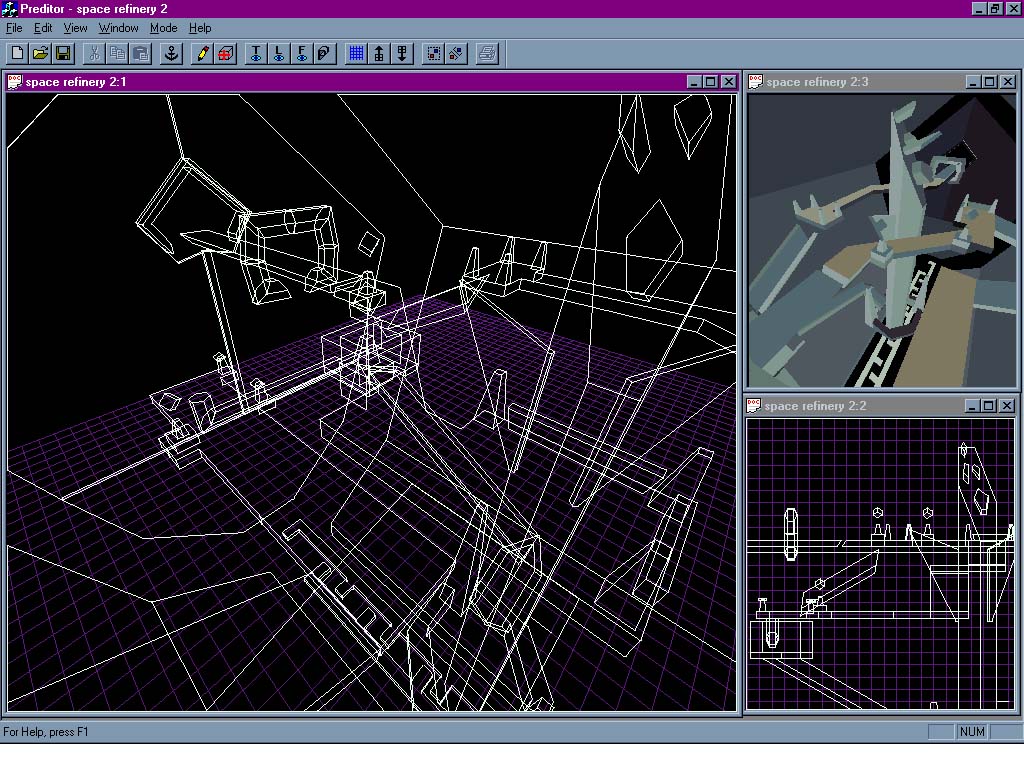Click the space refinery 2:3 window title bar
Image resolution: width=1024 pixels, height=768 pixels.
(850, 82)
